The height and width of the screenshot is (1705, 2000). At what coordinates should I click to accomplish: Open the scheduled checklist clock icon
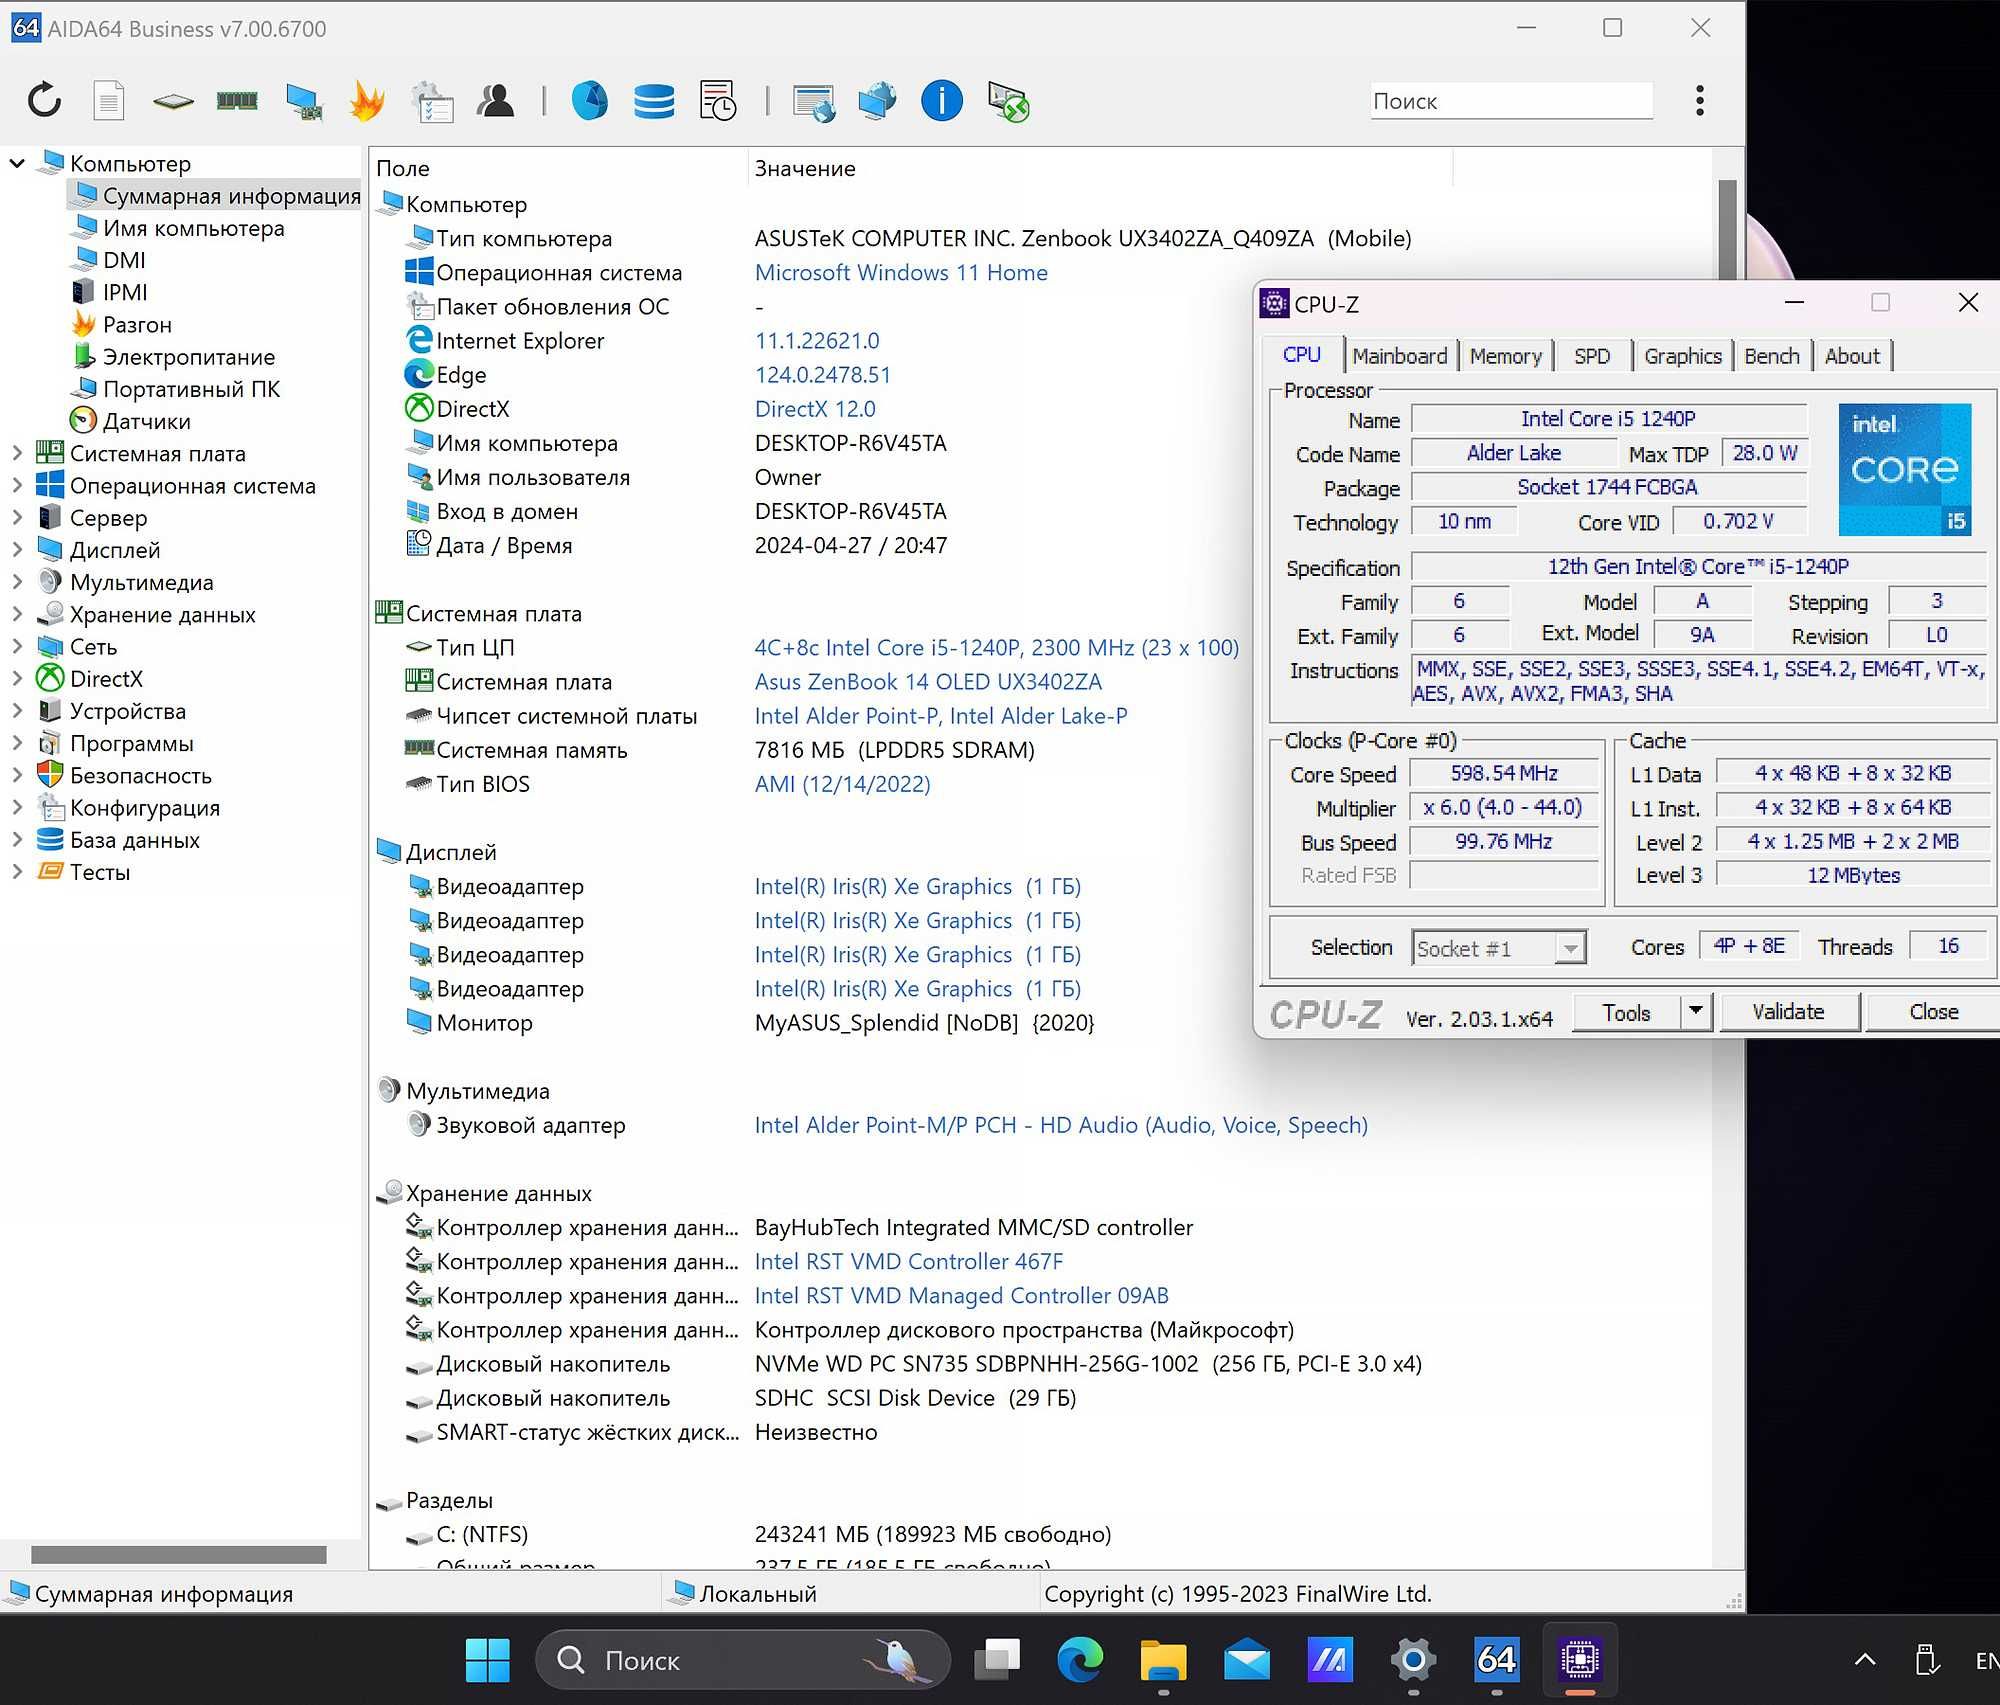click(x=718, y=101)
